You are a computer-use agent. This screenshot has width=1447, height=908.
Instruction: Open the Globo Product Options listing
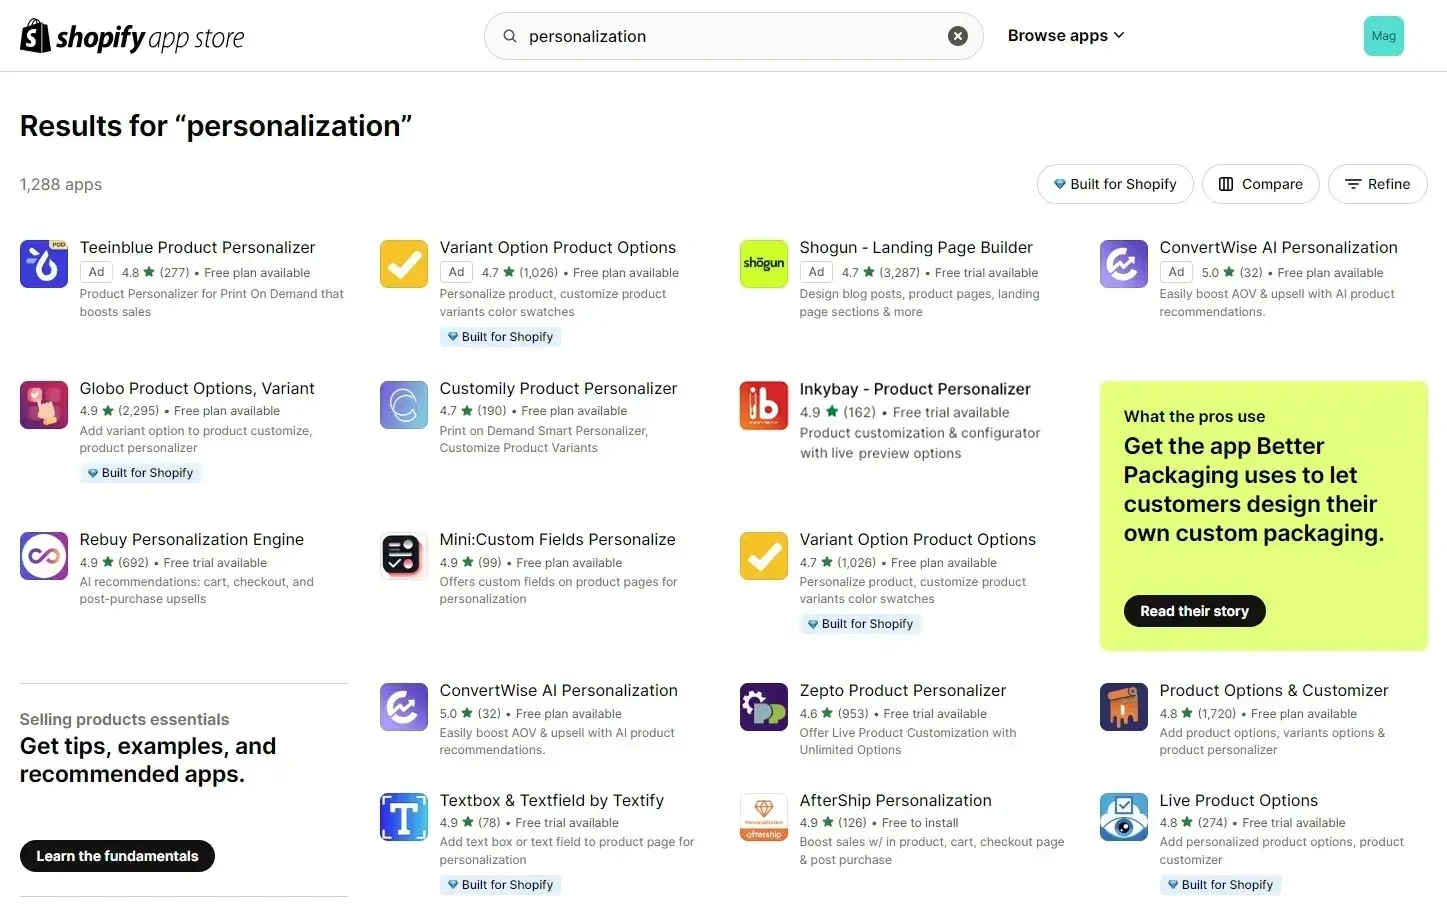[x=197, y=388]
